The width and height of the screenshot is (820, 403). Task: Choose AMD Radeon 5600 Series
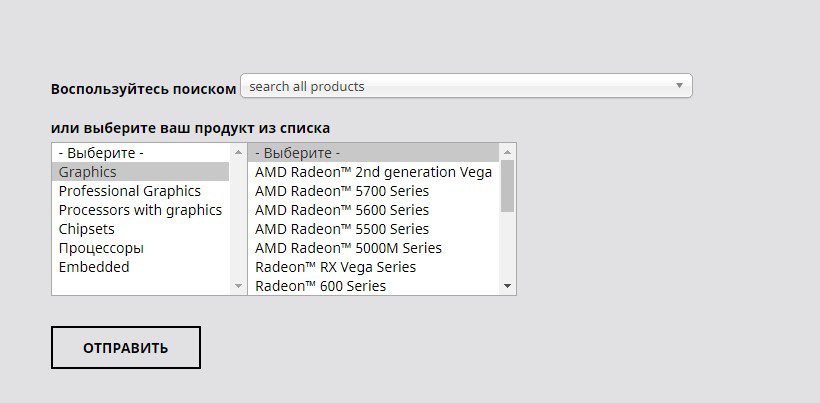[x=373, y=210]
